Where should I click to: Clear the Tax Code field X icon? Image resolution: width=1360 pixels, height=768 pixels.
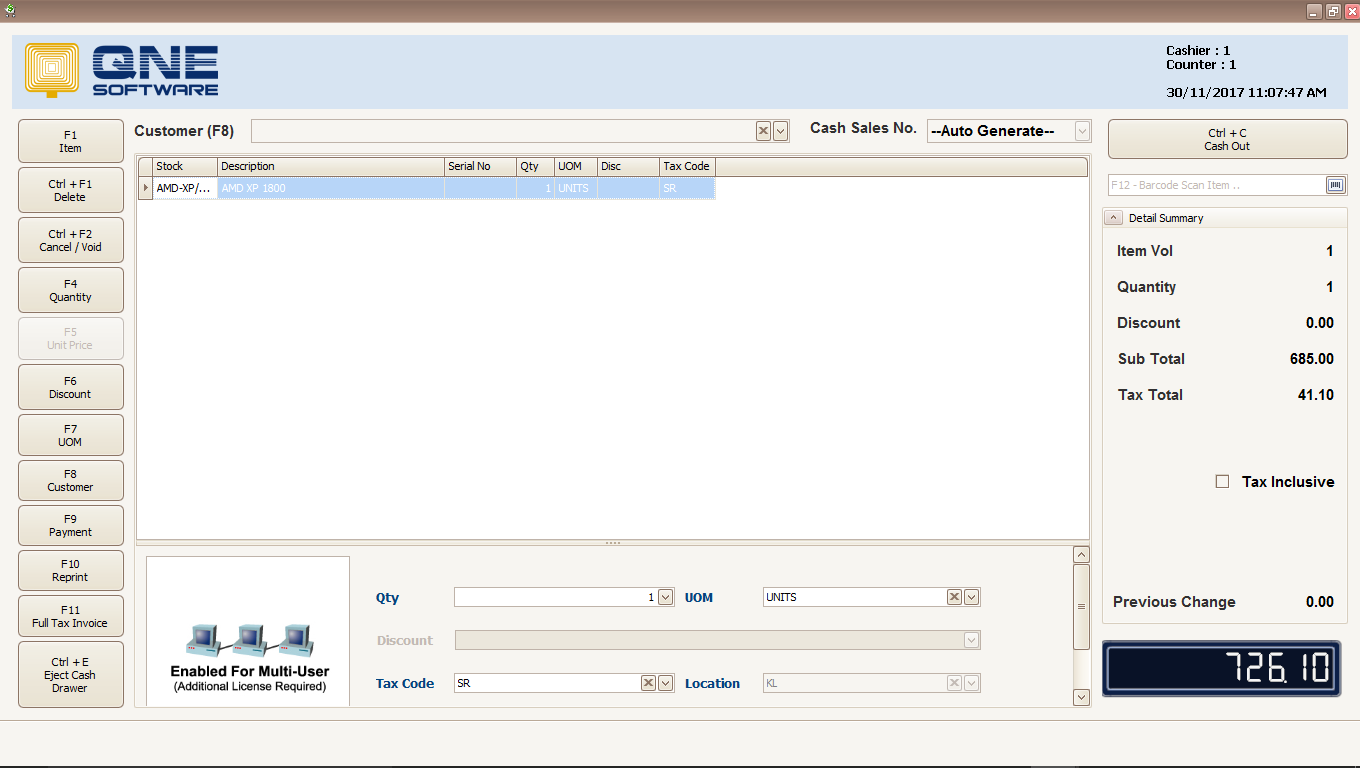648,683
